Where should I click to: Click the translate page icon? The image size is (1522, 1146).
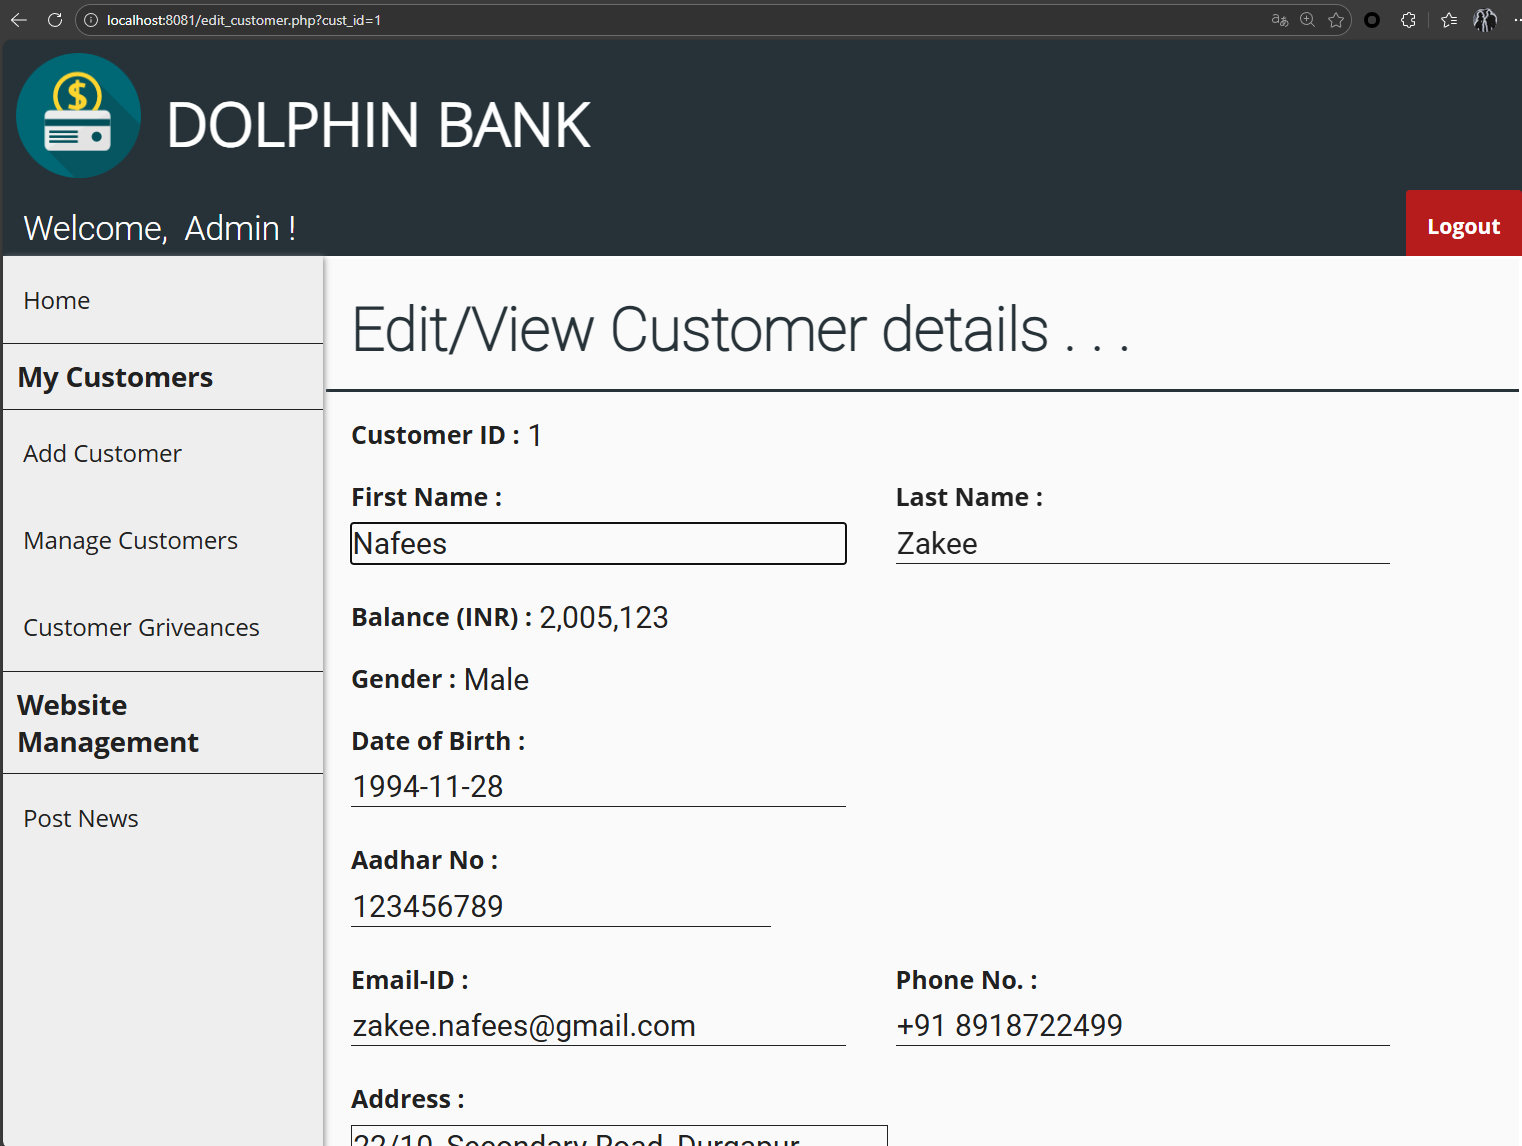pos(1279,20)
